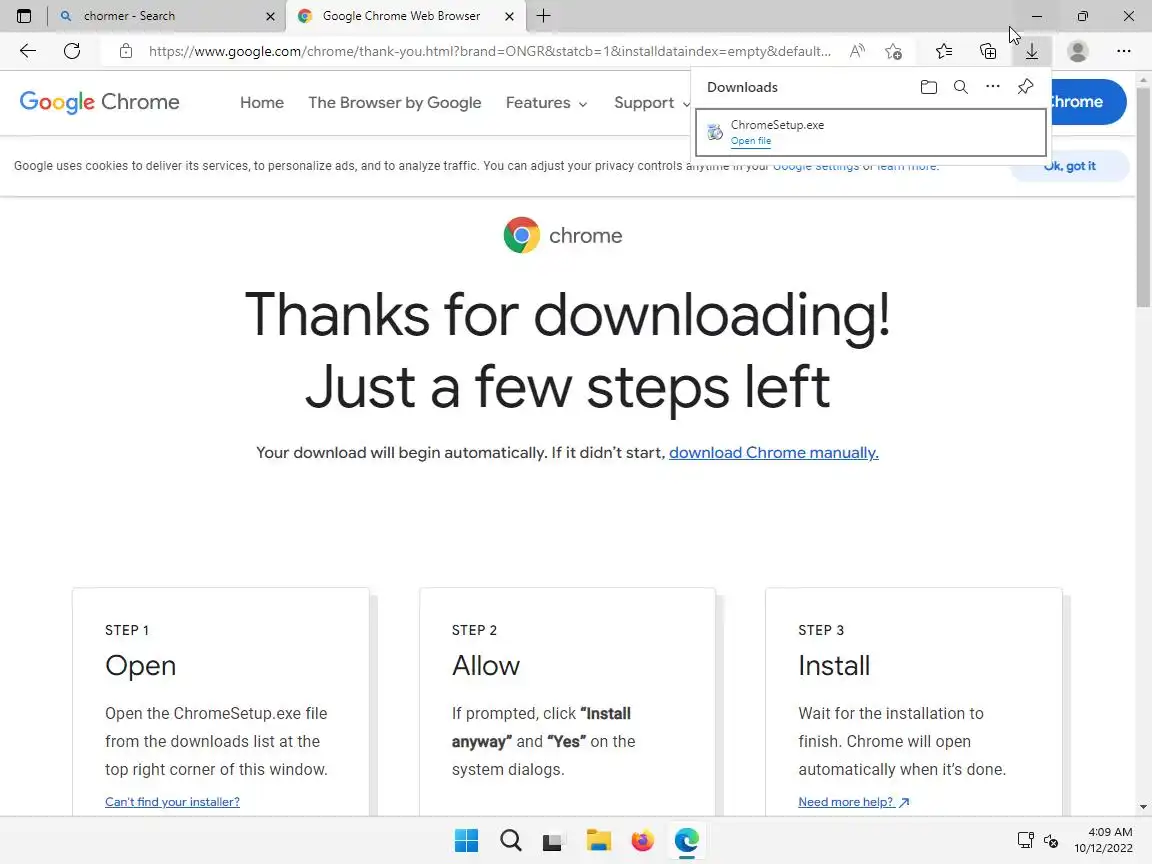Click the STEP 1 Open heading
The image size is (1152, 864).
pyautogui.click(x=140, y=666)
